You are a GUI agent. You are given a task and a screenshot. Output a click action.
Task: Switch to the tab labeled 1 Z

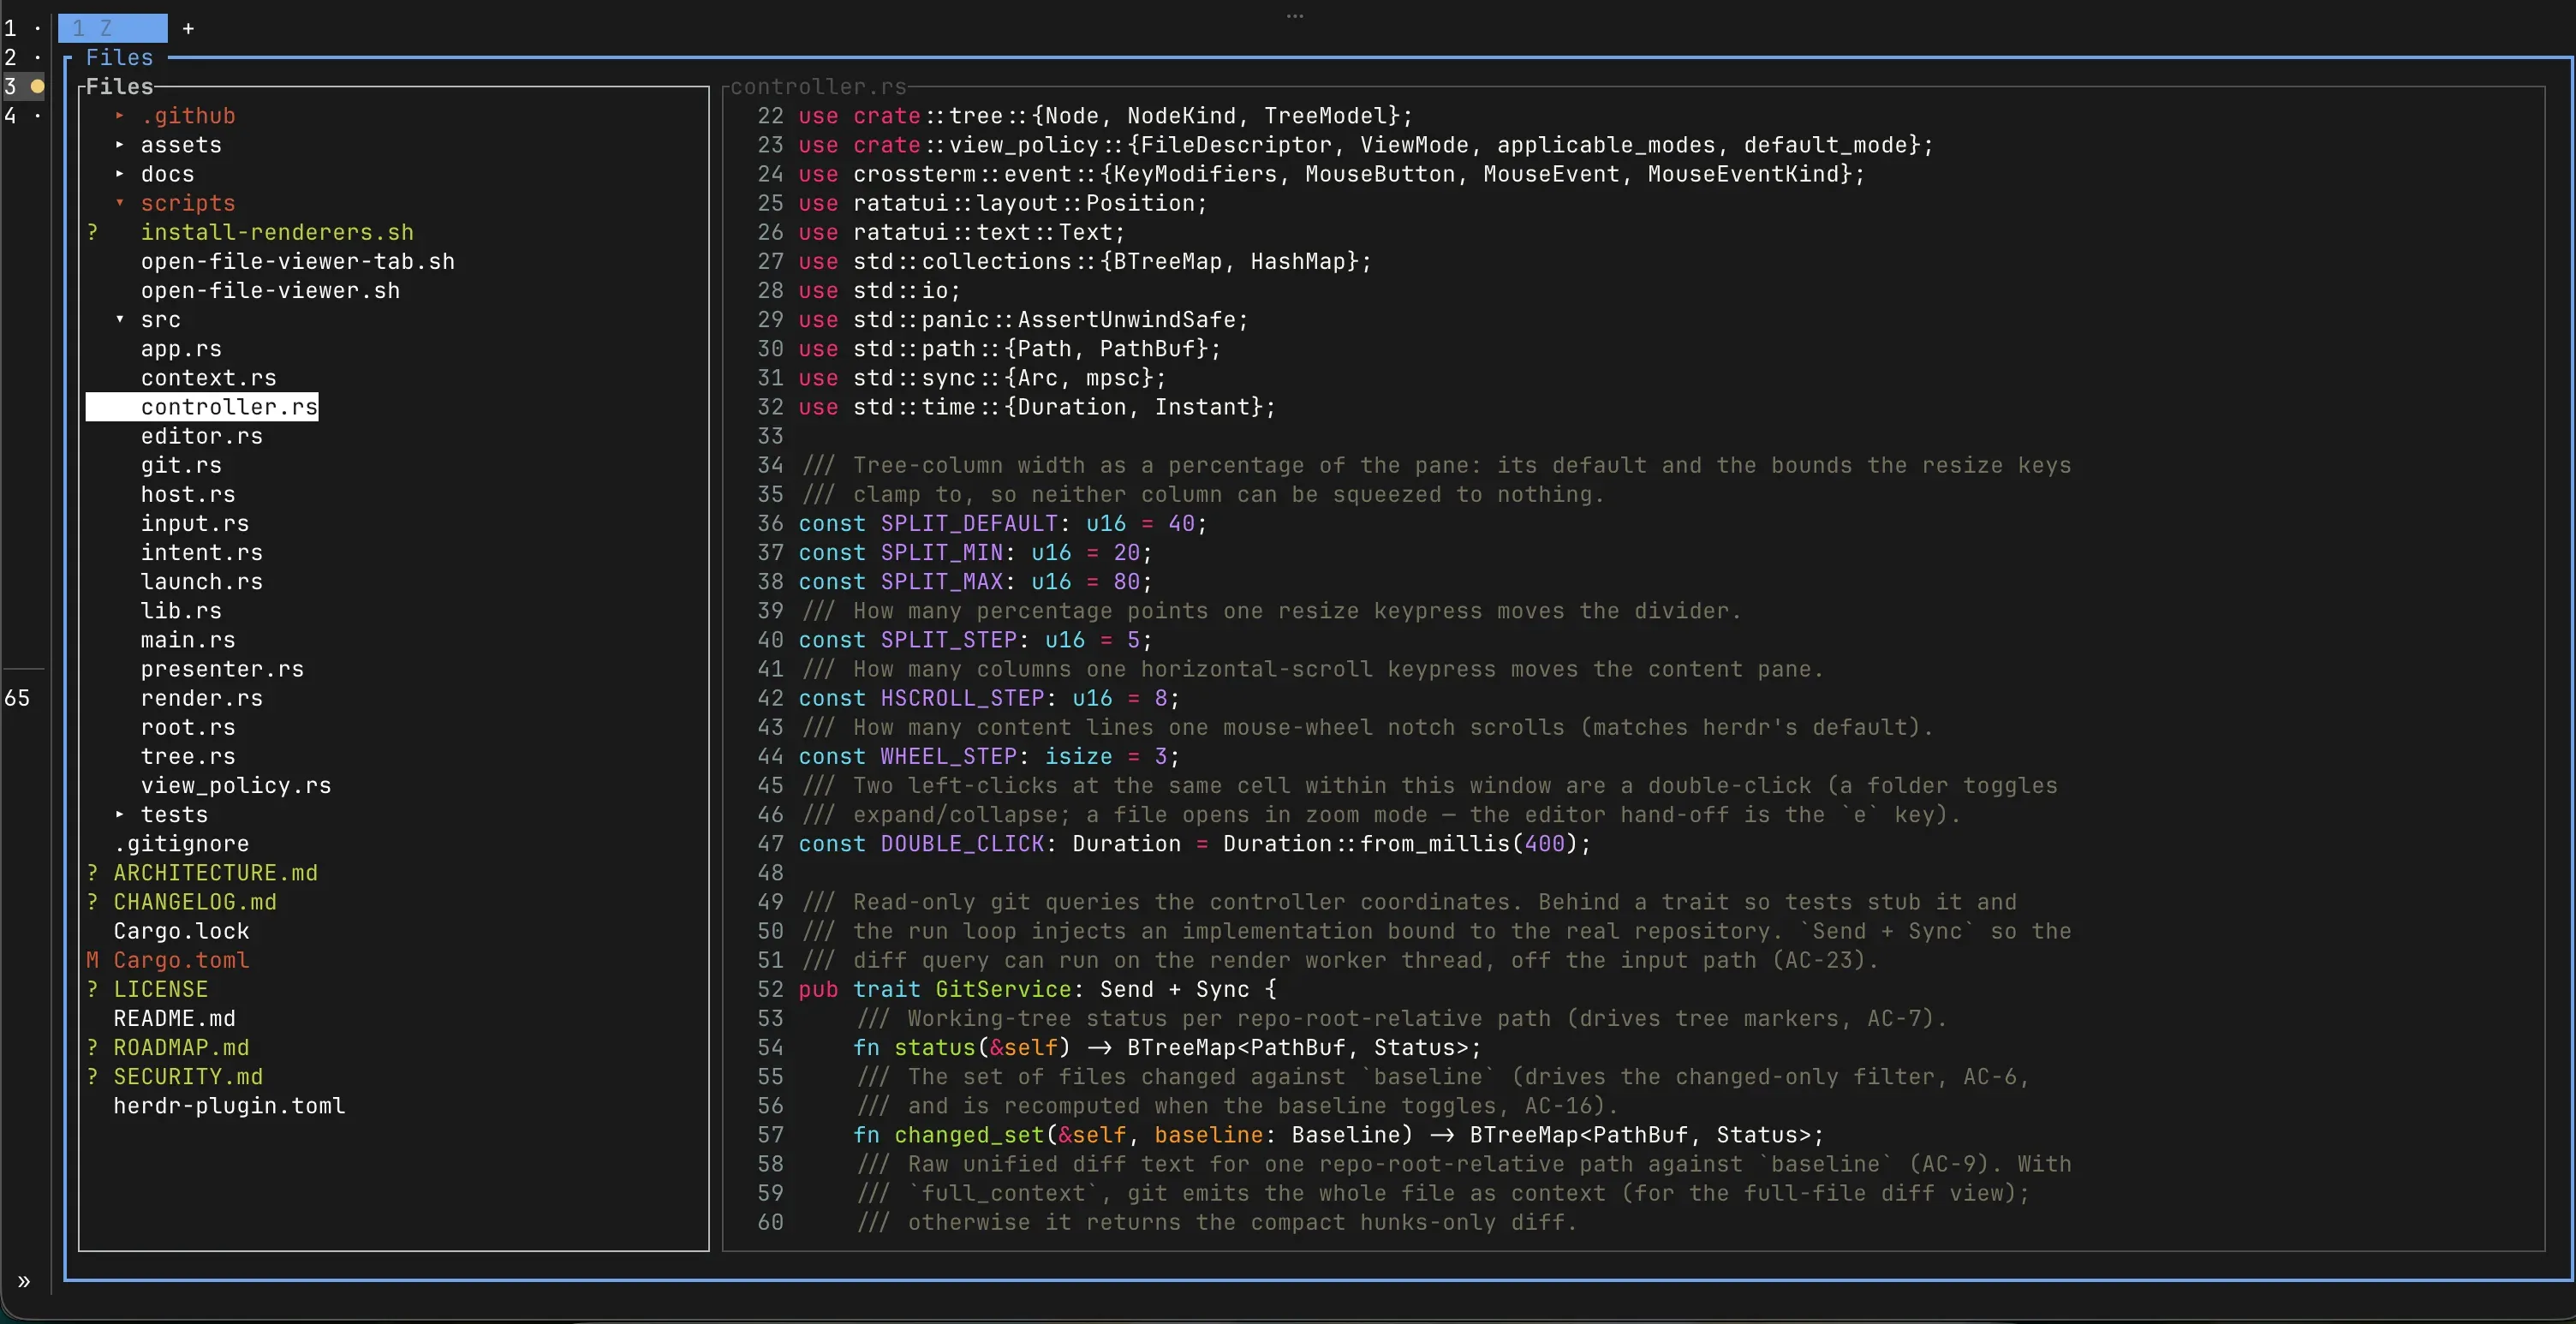coord(112,28)
